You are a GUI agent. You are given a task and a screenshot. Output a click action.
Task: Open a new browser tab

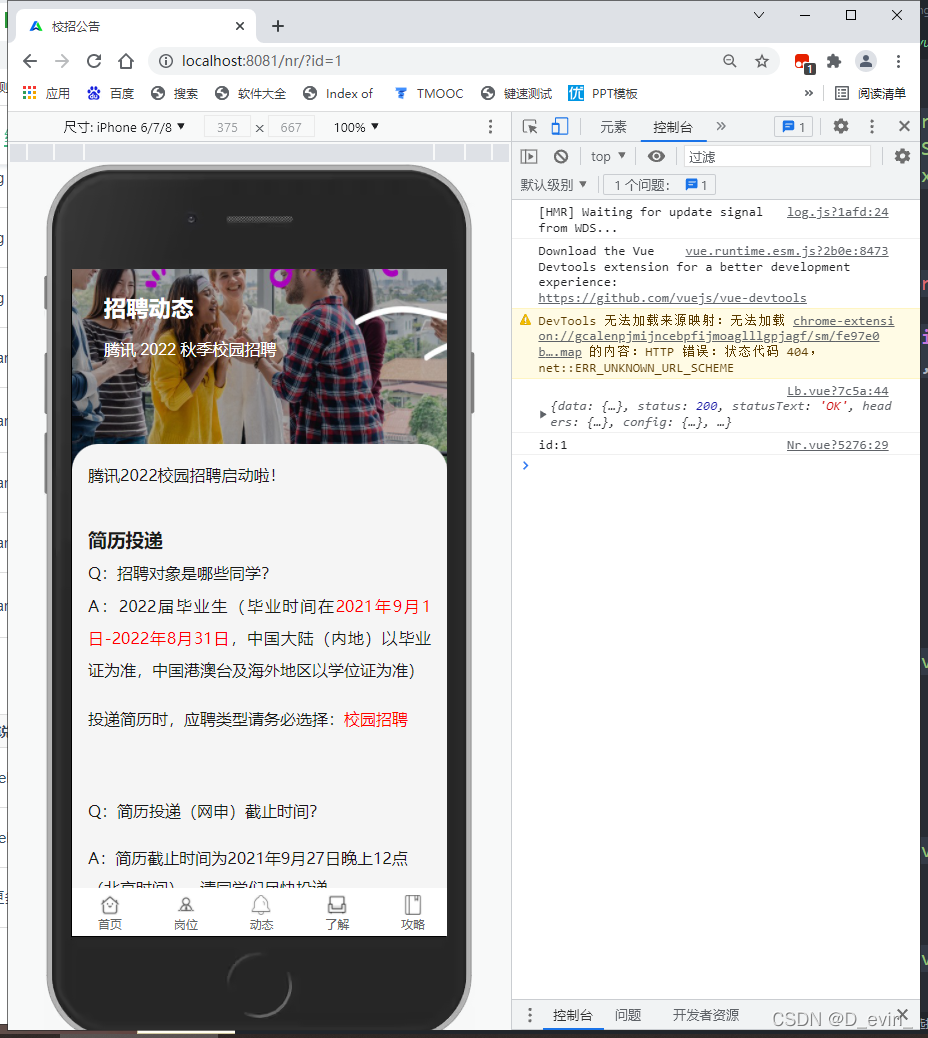(x=278, y=26)
